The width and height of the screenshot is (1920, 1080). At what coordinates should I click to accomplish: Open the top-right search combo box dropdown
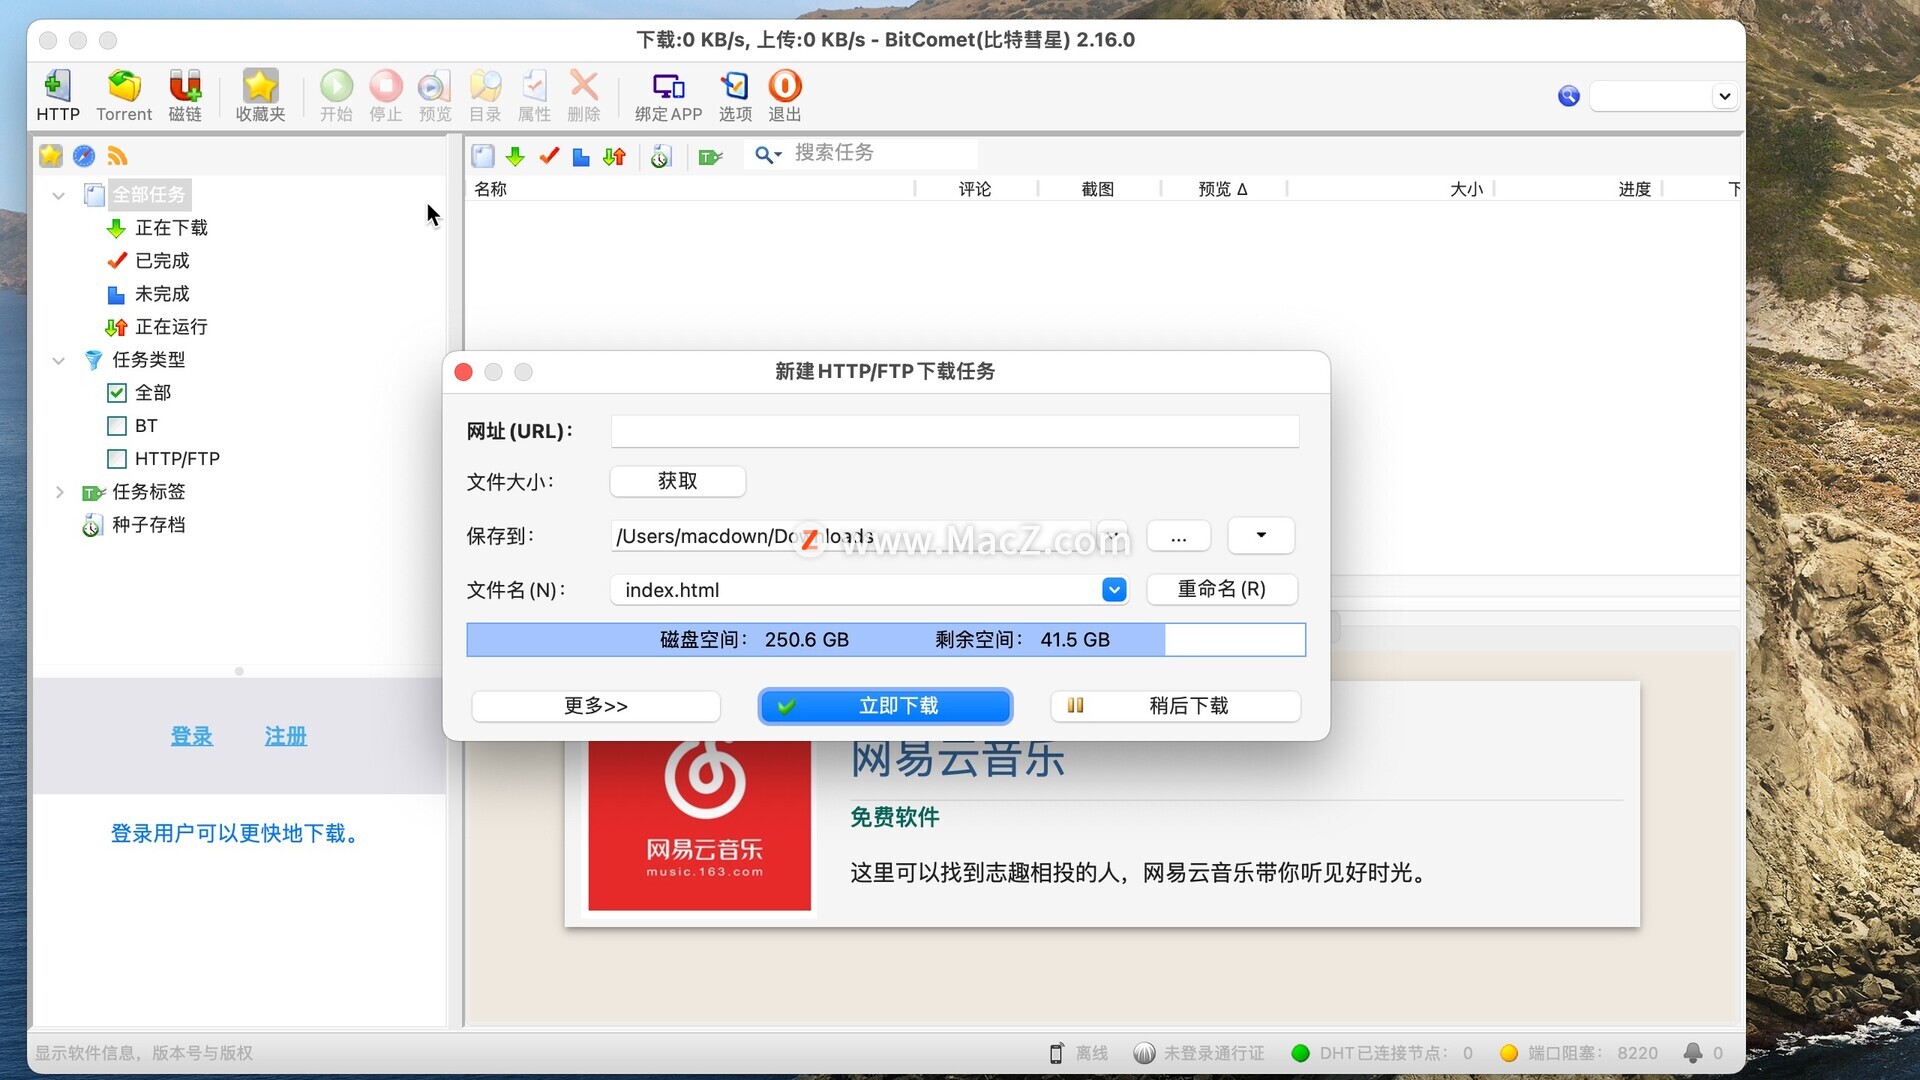(1724, 96)
